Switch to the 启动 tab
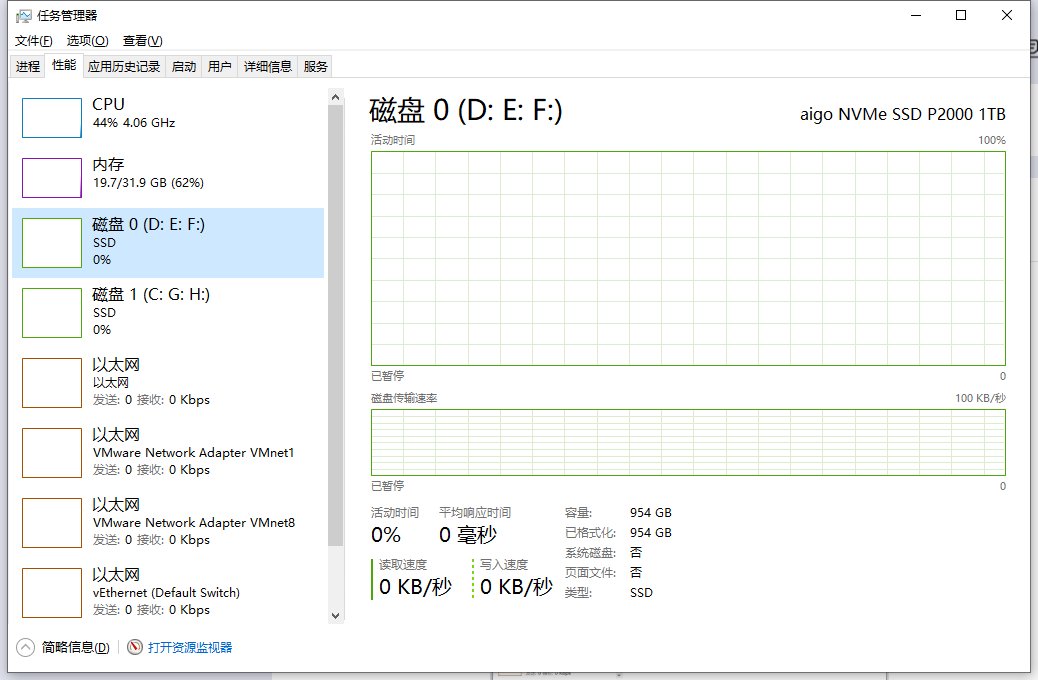 [184, 66]
